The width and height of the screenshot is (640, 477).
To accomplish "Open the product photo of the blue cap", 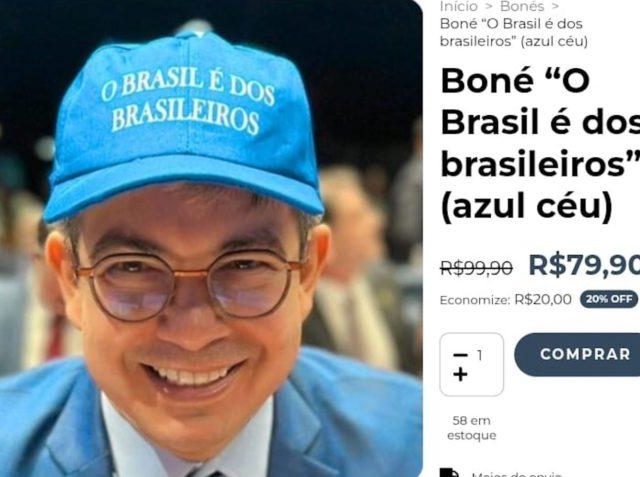I will tap(211, 238).
